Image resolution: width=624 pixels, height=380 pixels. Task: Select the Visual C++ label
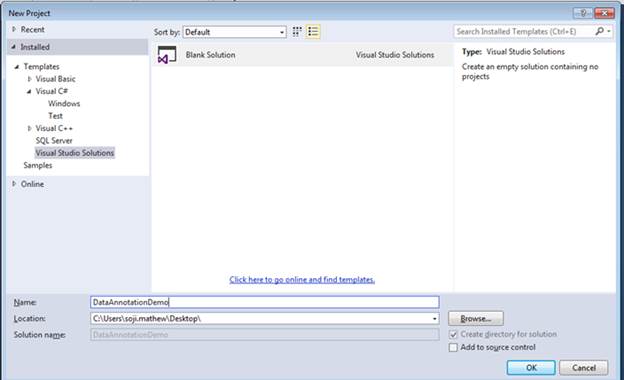pos(54,128)
